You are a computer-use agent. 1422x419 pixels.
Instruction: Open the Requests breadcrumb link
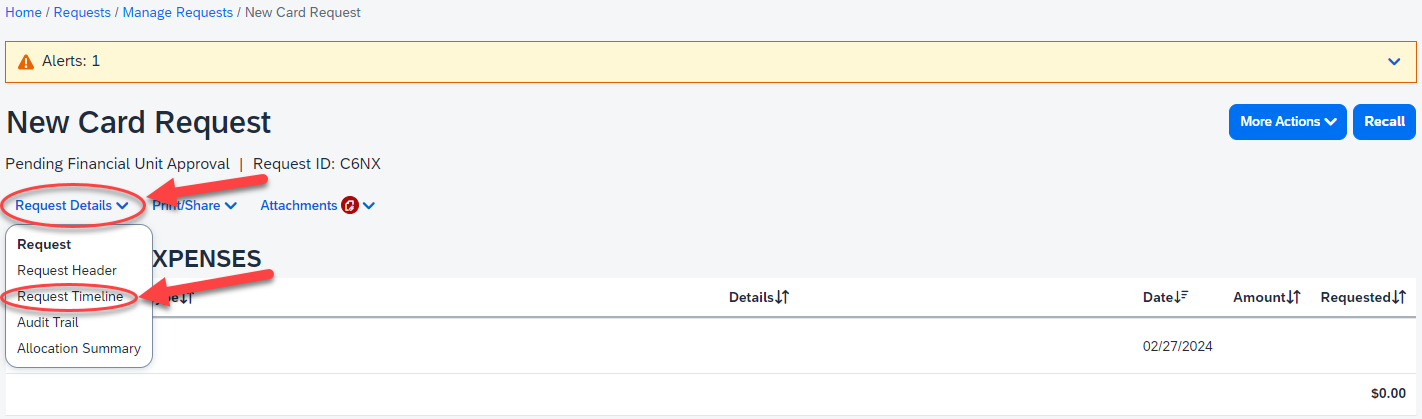click(82, 13)
